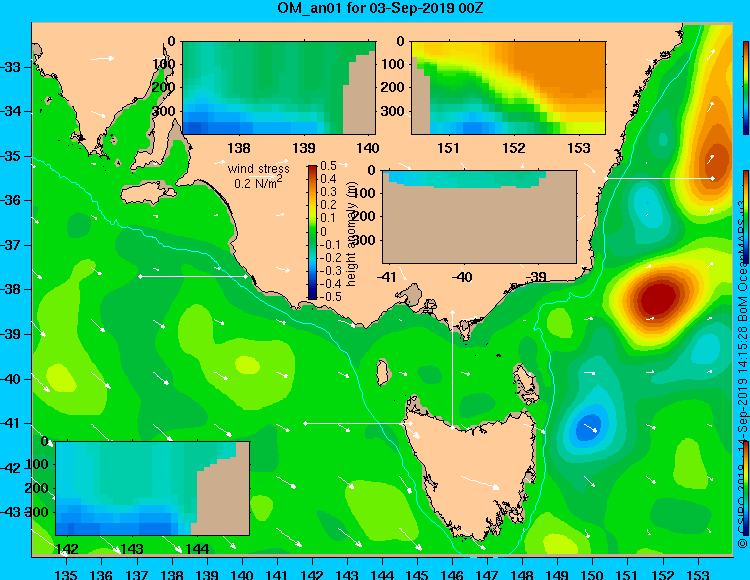Open the depth section inset spanning 151–153
The image size is (750, 580).
click(x=508, y=88)
